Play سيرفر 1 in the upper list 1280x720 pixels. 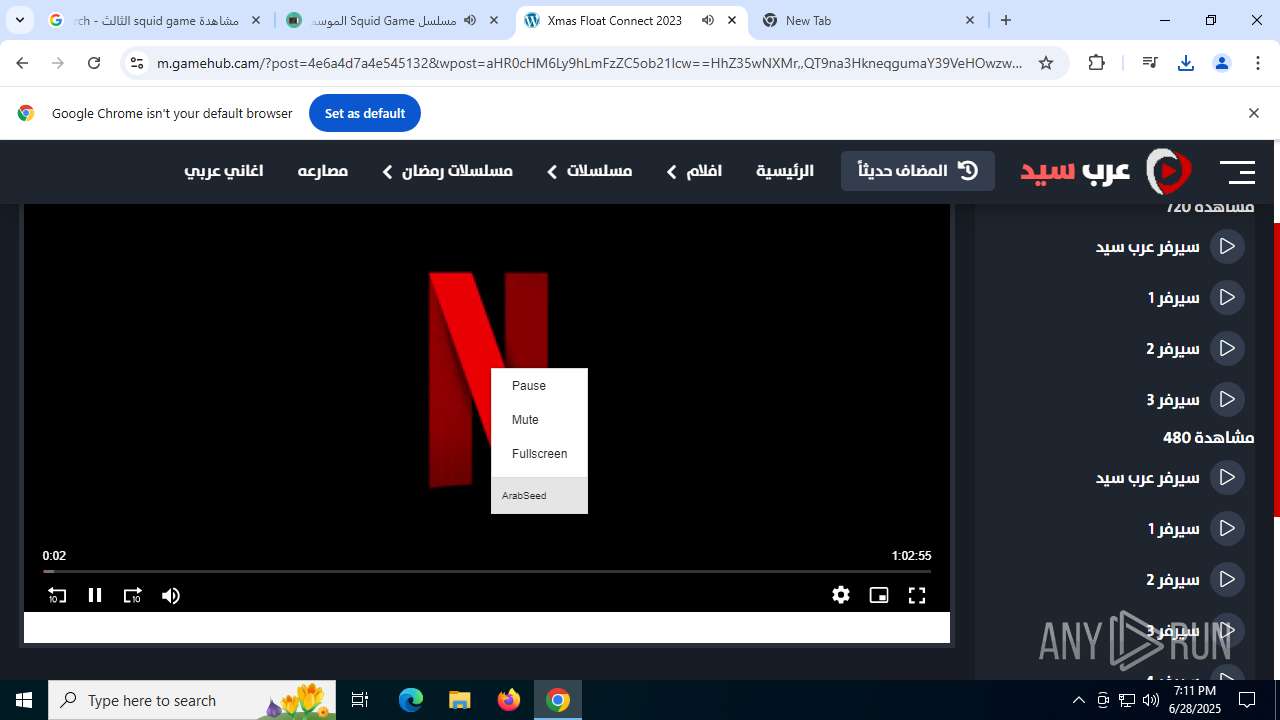point(1196,297)
